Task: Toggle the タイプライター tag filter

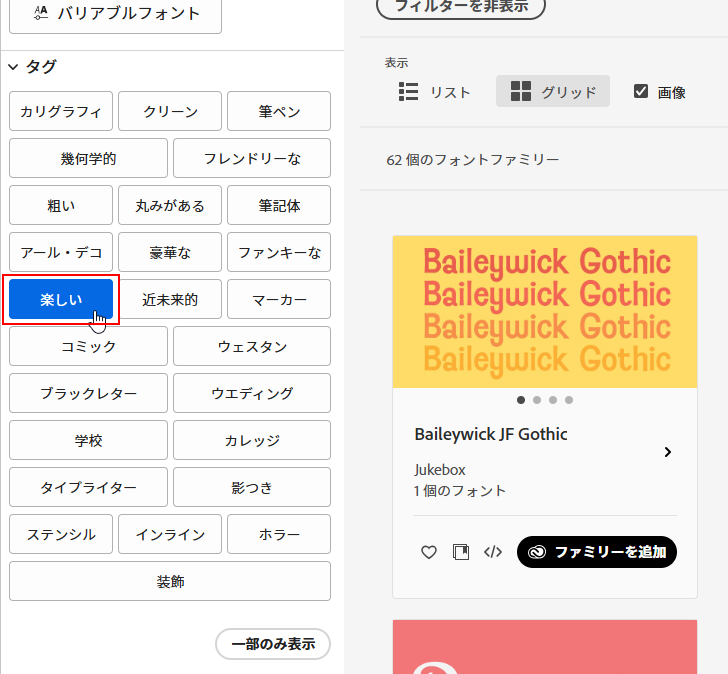Action: point(88,487)
